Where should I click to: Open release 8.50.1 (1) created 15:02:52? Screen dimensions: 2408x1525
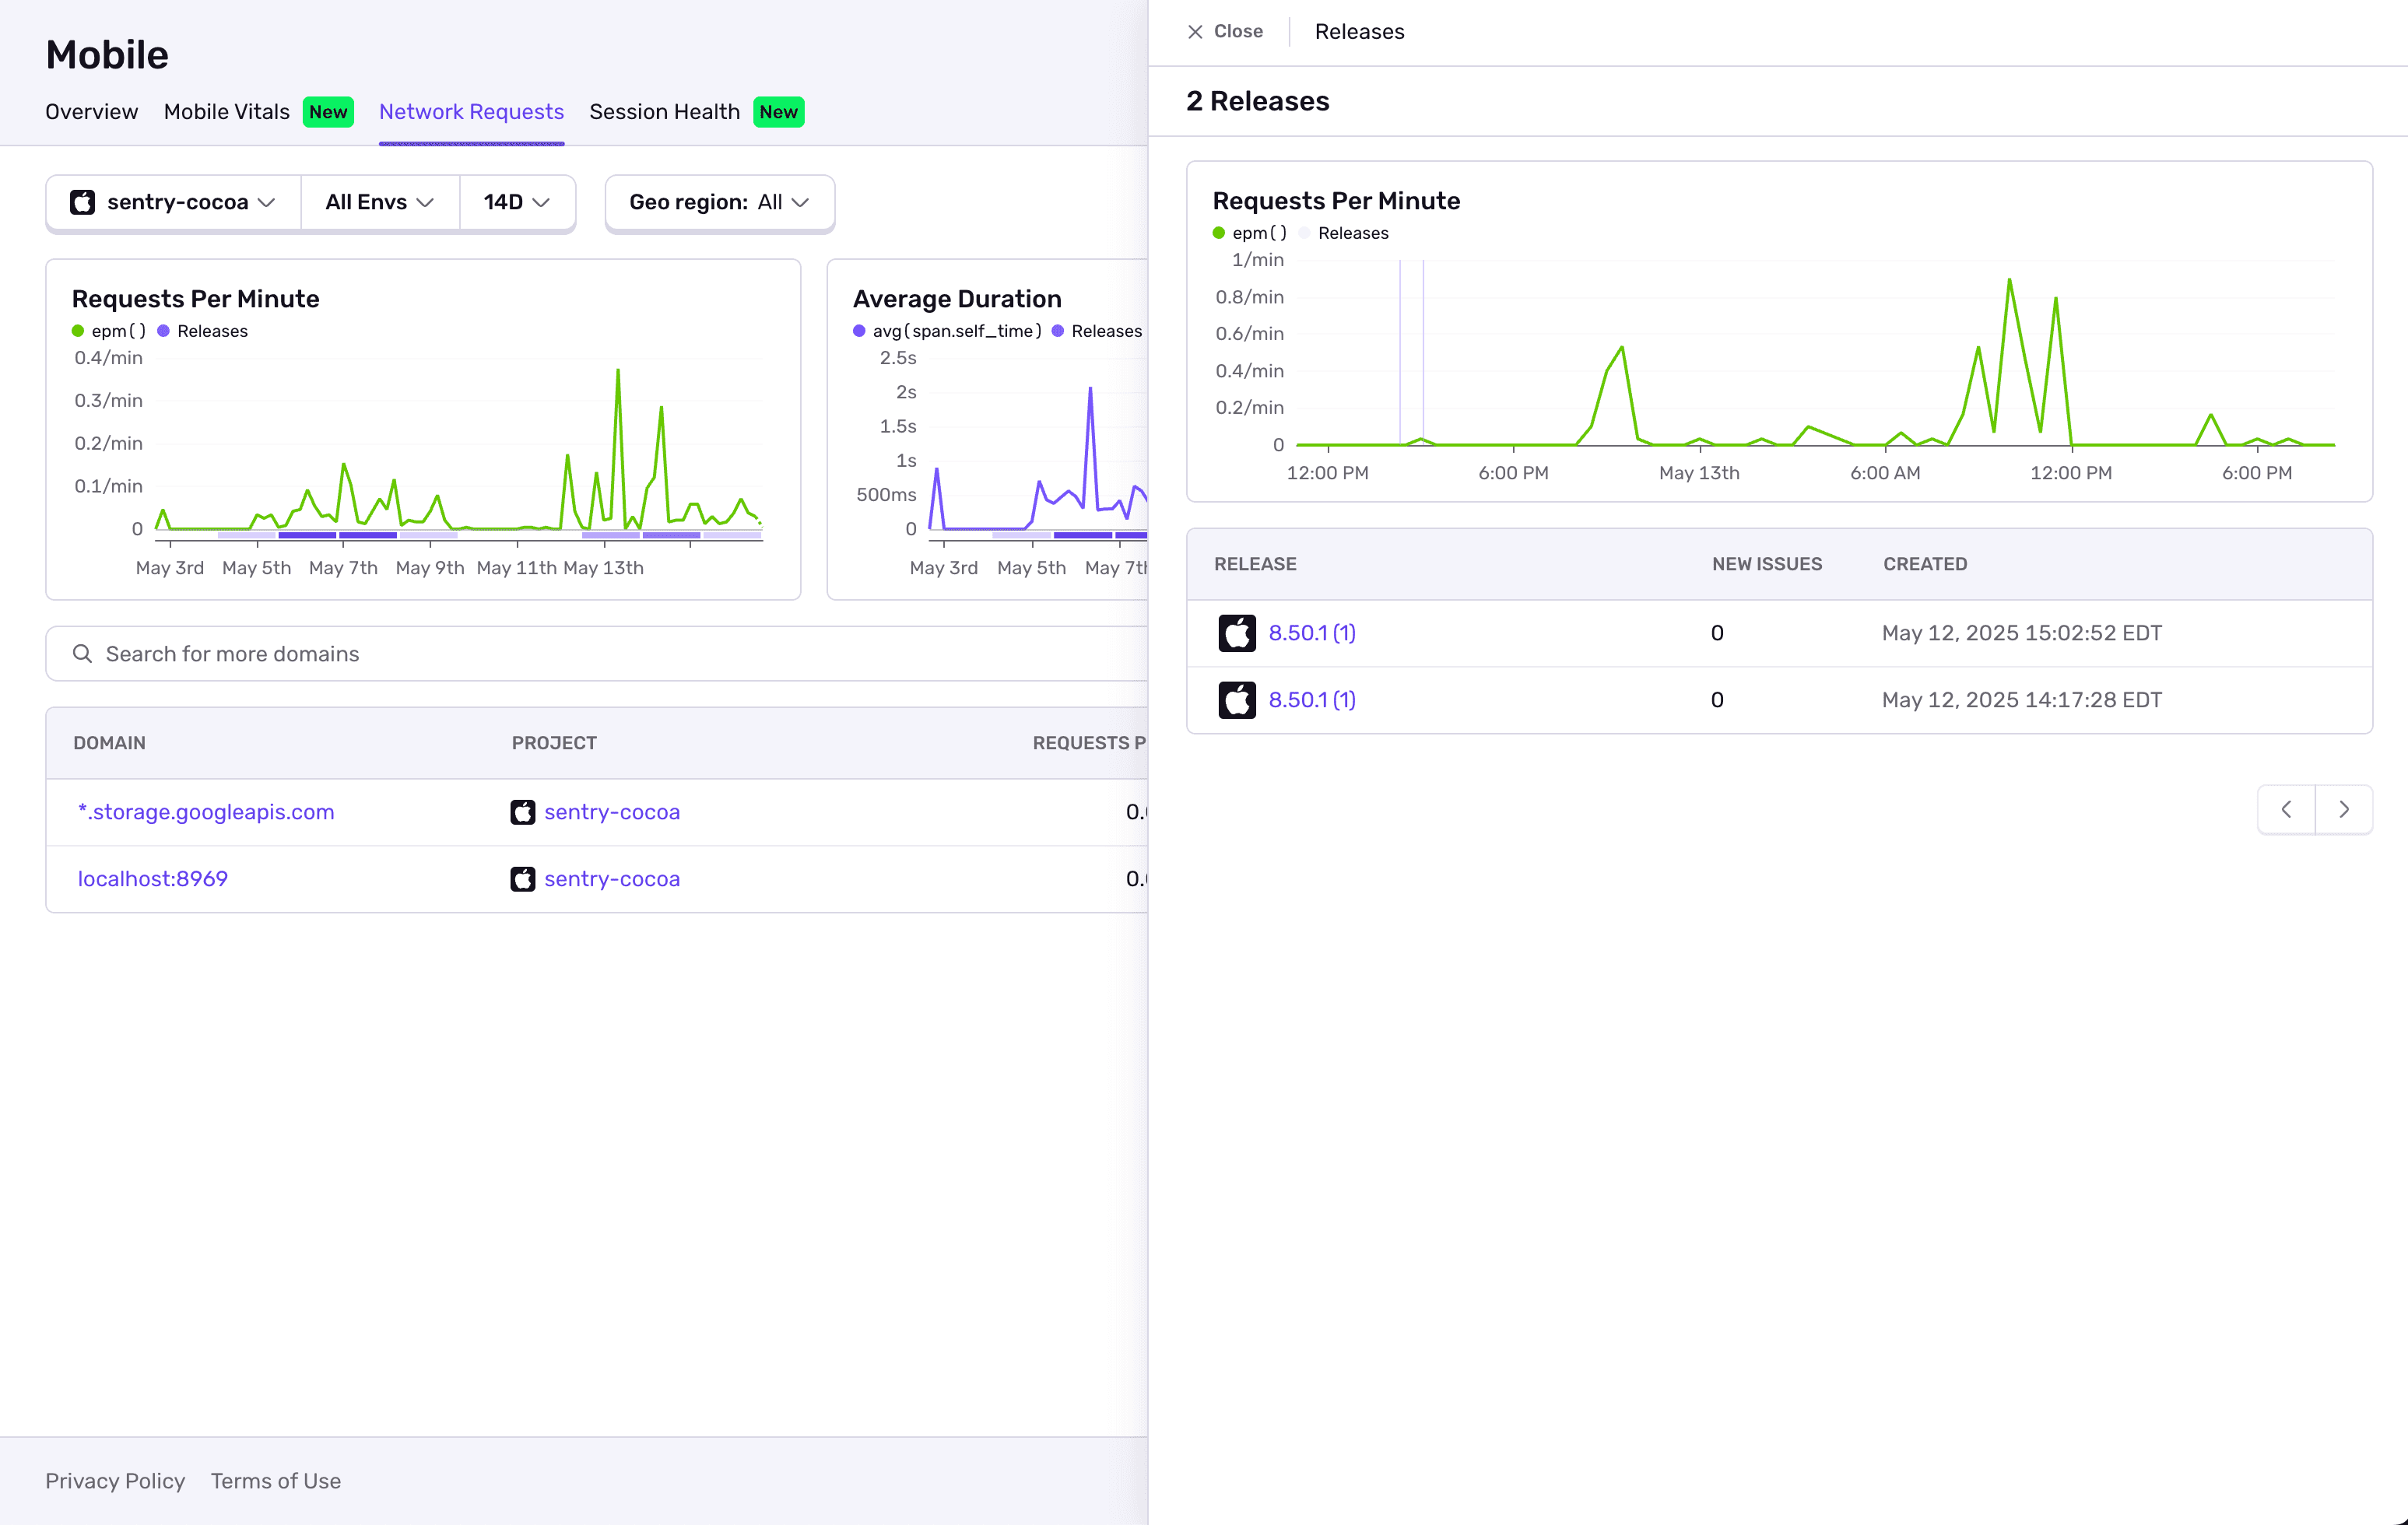1312,633
